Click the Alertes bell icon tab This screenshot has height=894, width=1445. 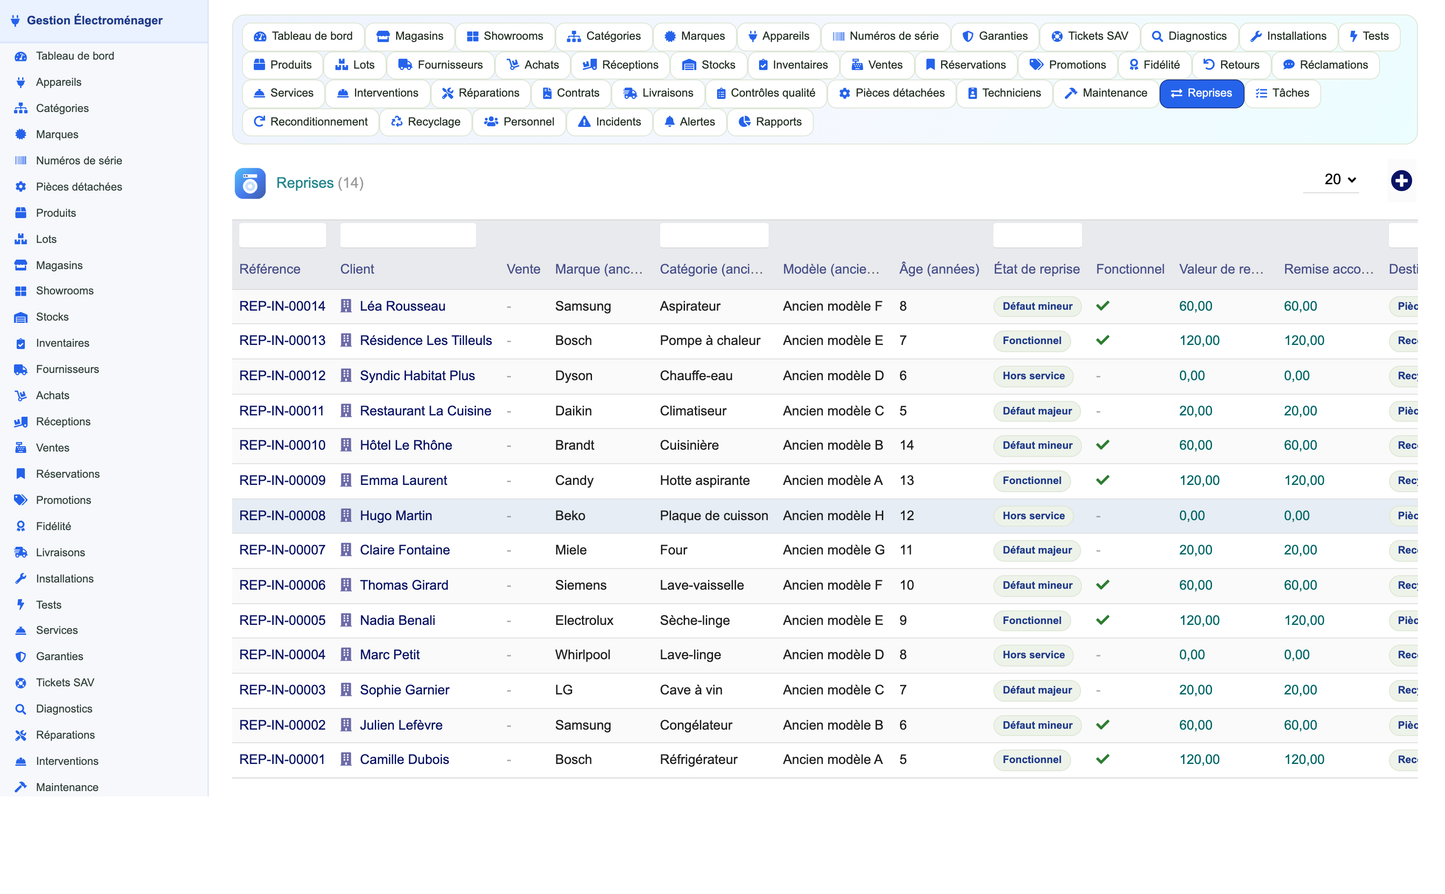click(x=690, y=122)
